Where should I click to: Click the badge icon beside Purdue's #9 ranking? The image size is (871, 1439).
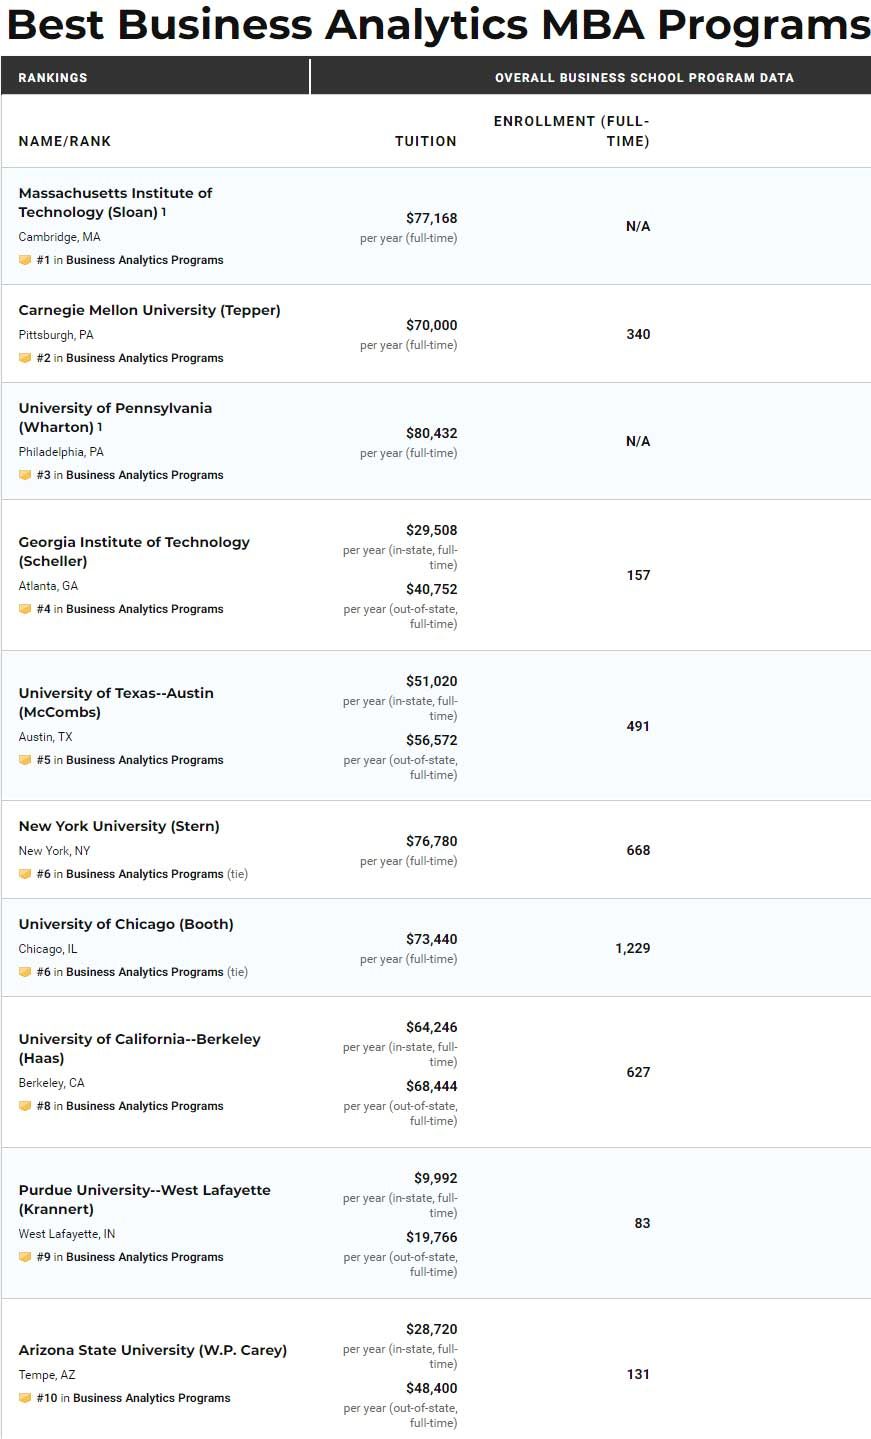pyautogui.click(x=25, y=1257)
